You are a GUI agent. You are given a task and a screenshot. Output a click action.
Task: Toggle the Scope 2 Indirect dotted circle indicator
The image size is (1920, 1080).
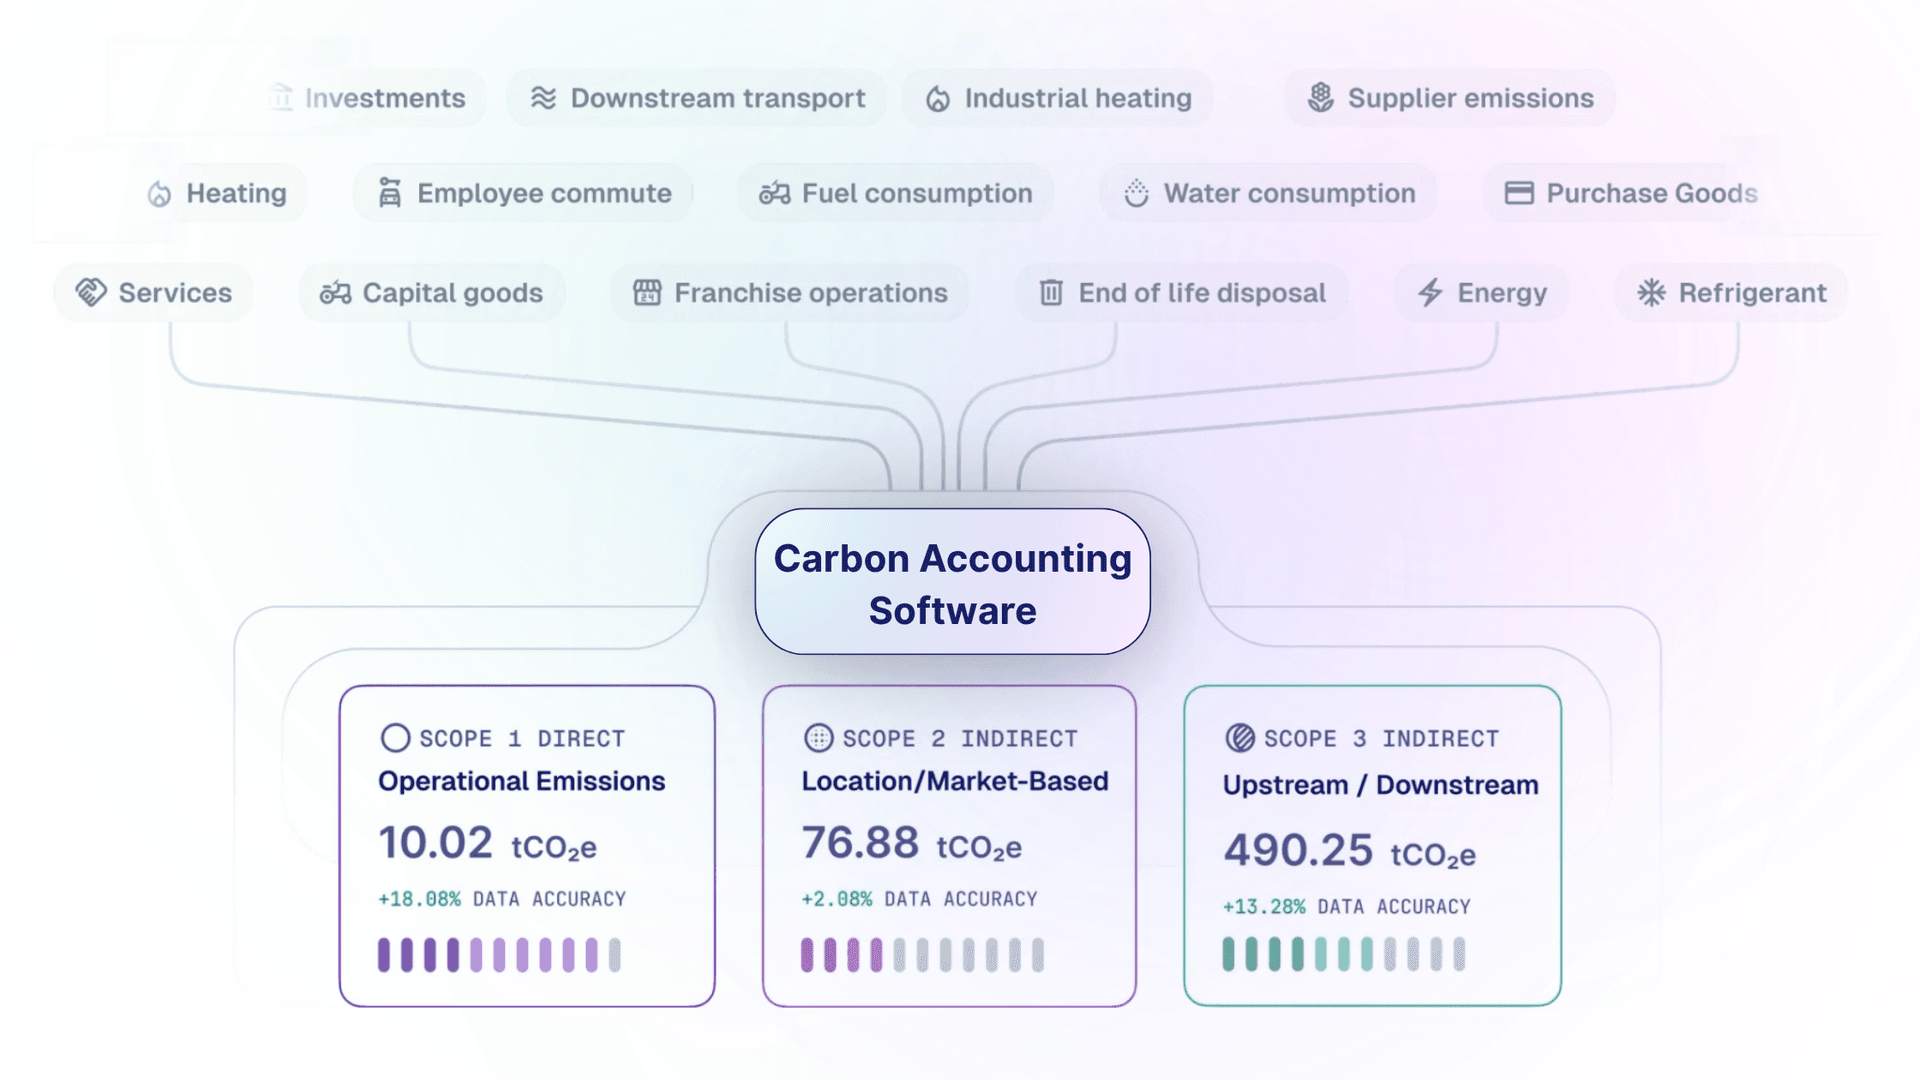[x=818, y=738]
